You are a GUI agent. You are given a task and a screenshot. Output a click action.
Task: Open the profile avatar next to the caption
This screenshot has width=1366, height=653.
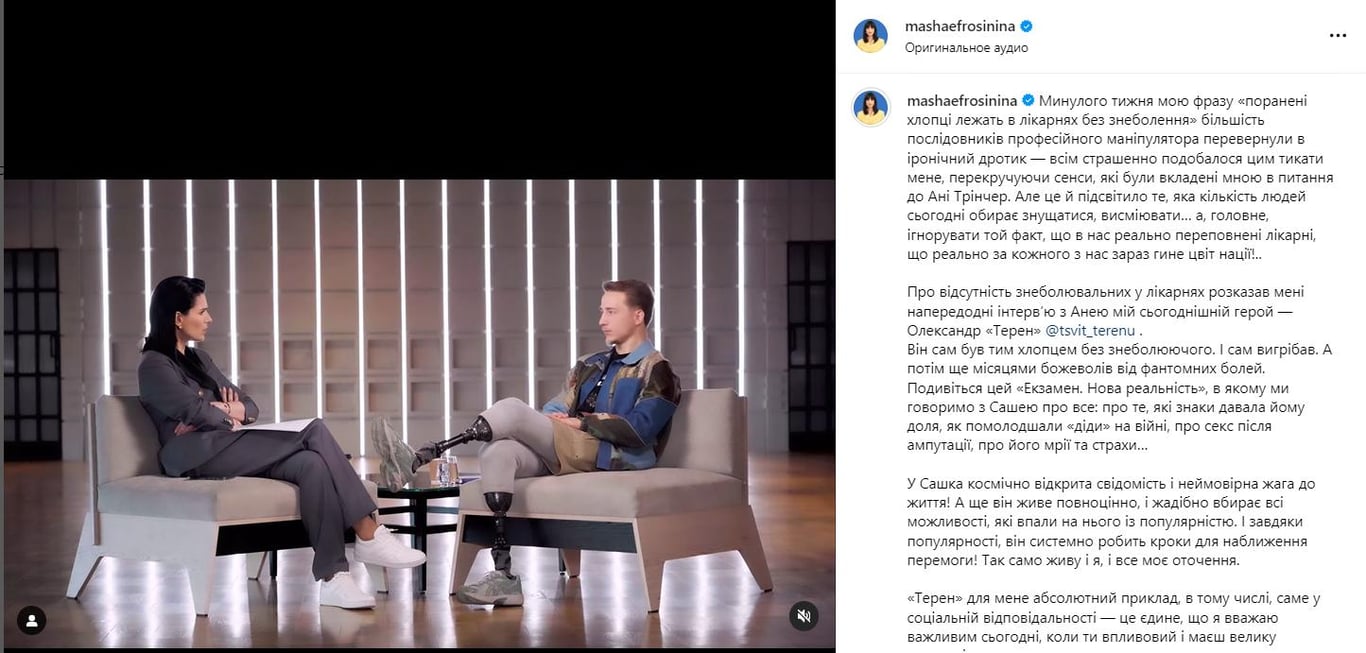(870, 107)
